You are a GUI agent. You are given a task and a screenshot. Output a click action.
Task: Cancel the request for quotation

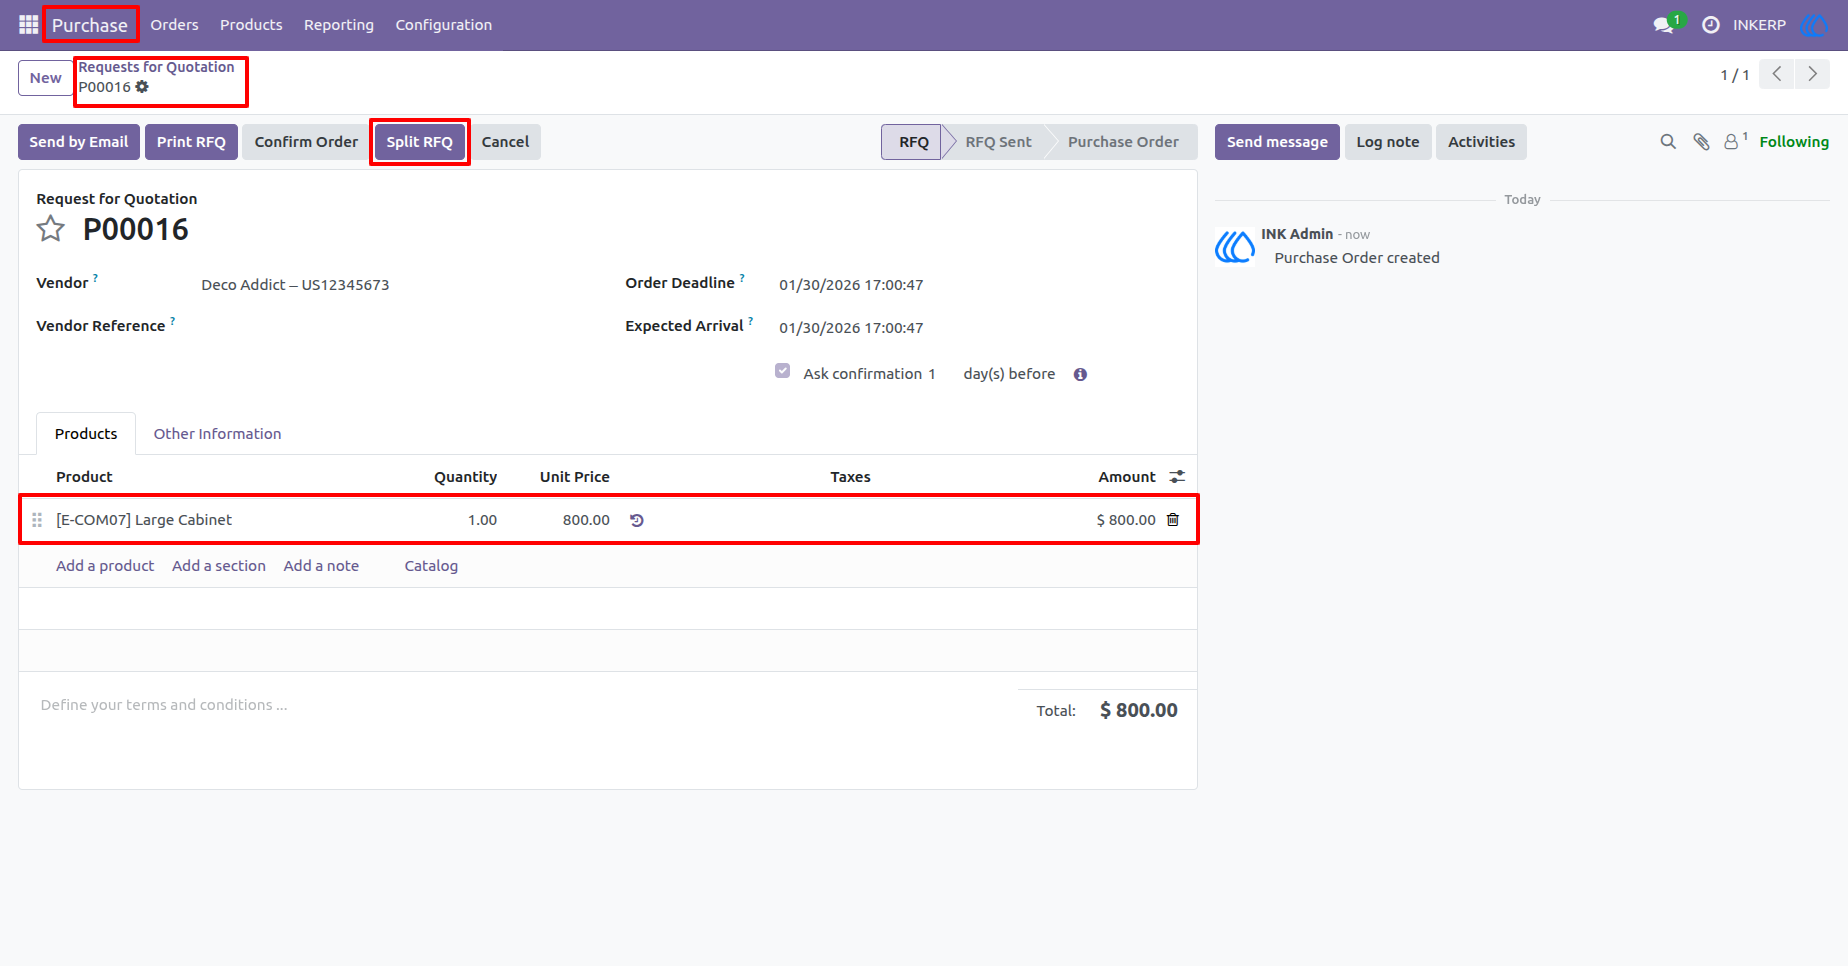click(505, 142)
